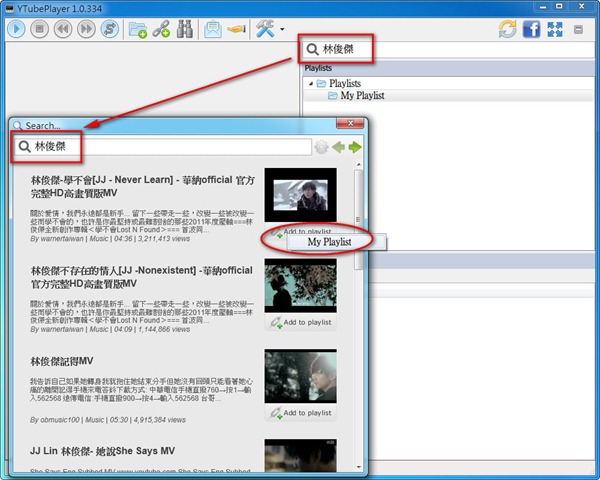Click 'By warnertaiwan' 04:36 info line
The width and height of the screenshot is (600, 480).
coord(110,238)
